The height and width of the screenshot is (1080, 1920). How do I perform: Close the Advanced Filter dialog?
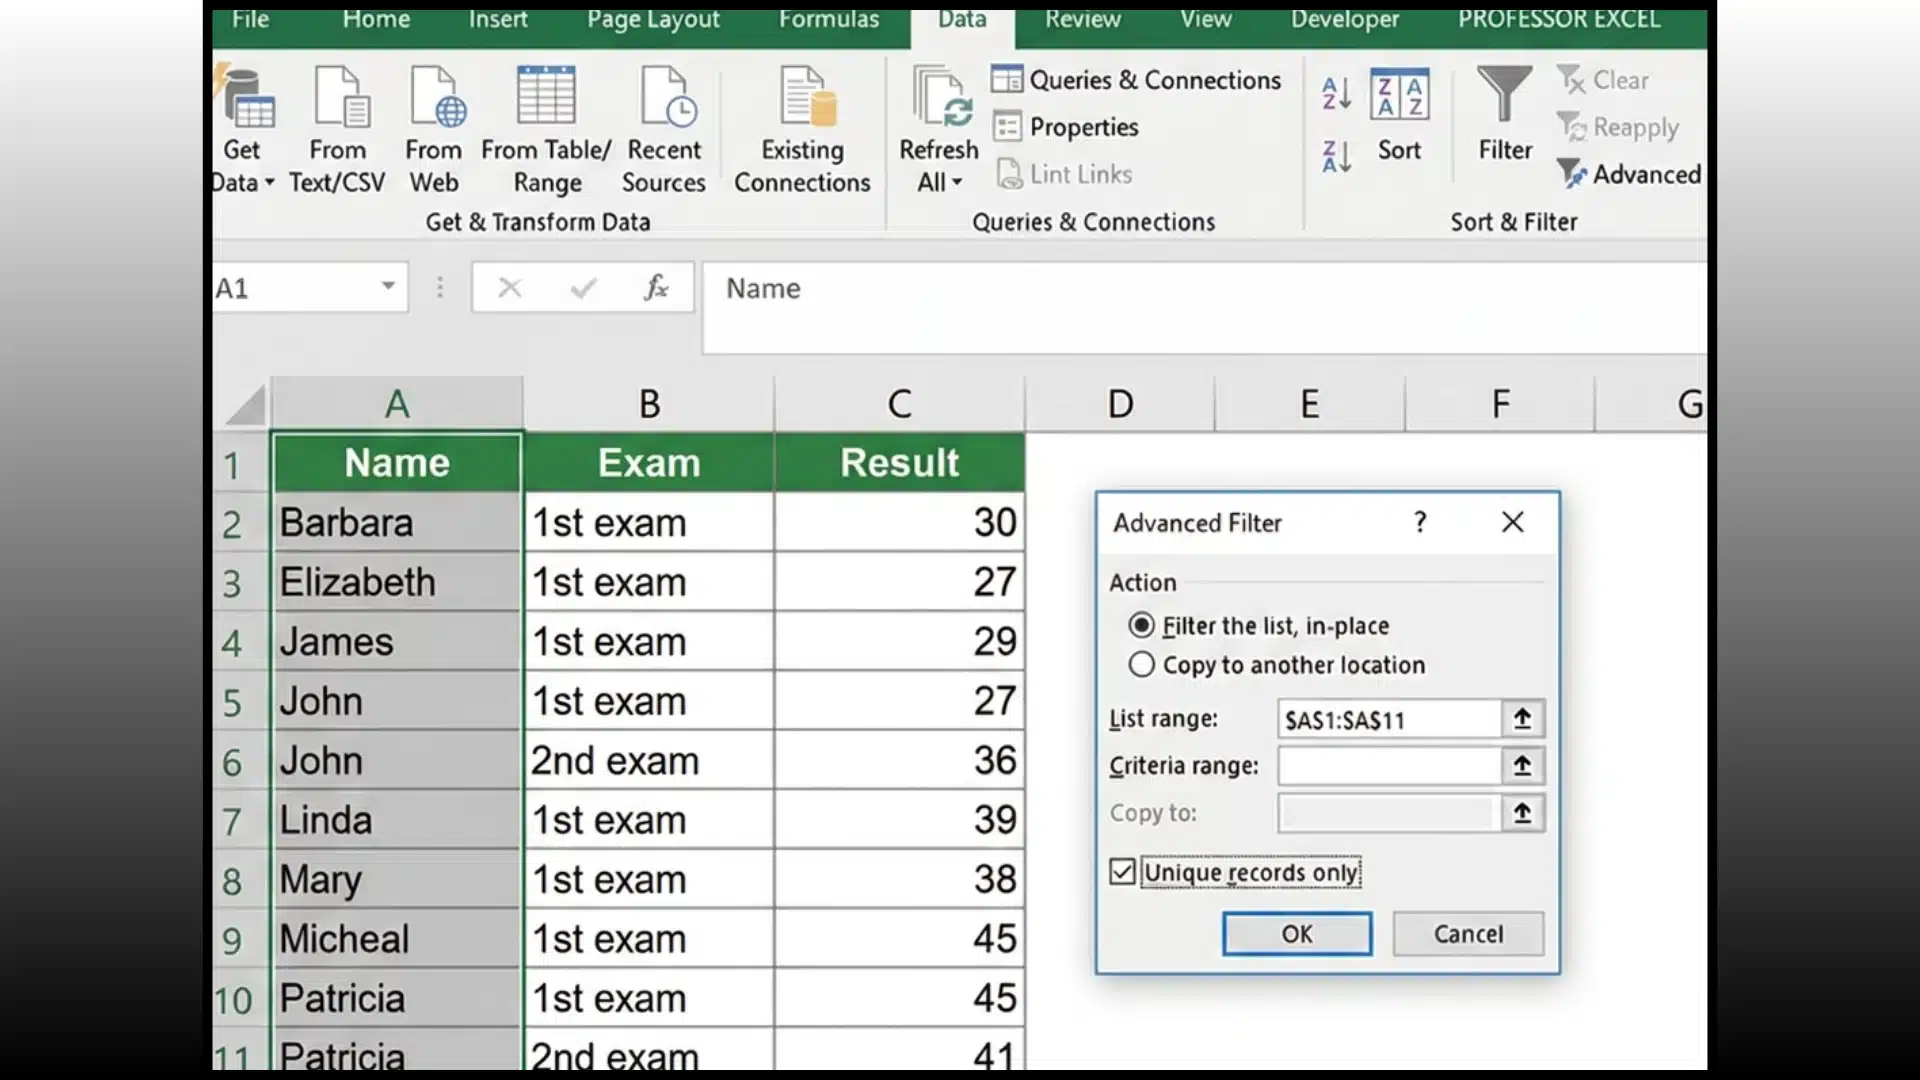click(x=1513, y=522)
